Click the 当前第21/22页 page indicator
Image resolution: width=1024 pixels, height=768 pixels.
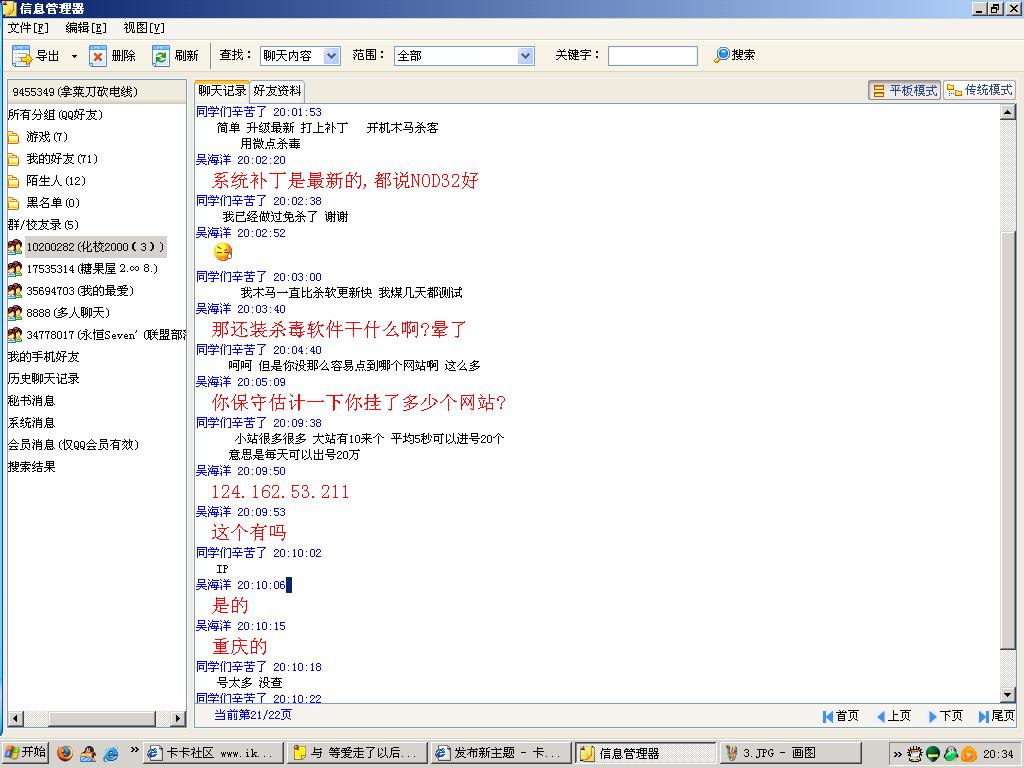(x=253, y=715)
